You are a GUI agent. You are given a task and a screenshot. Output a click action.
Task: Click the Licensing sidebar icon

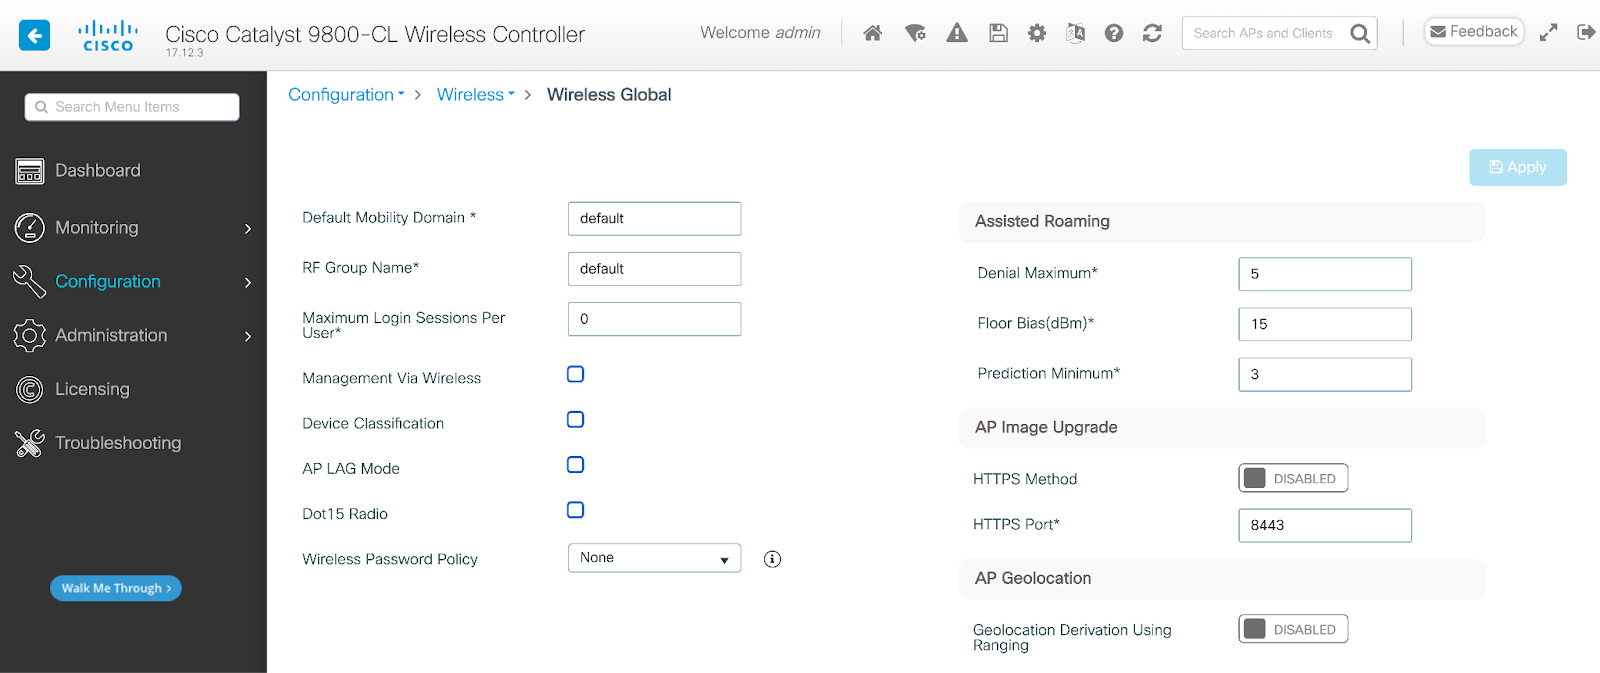pyautogui.click(x=30, y=389)
